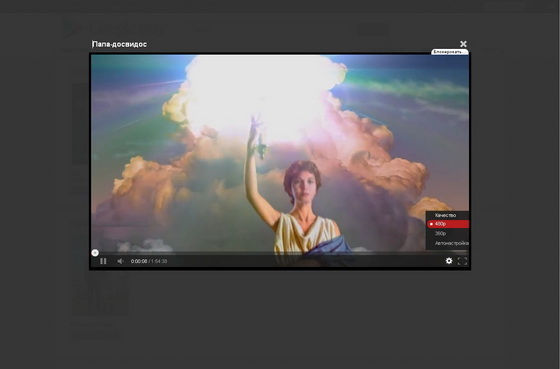Click the video title Папа-досвидос
Screen dimensions: 560x369
119,44
